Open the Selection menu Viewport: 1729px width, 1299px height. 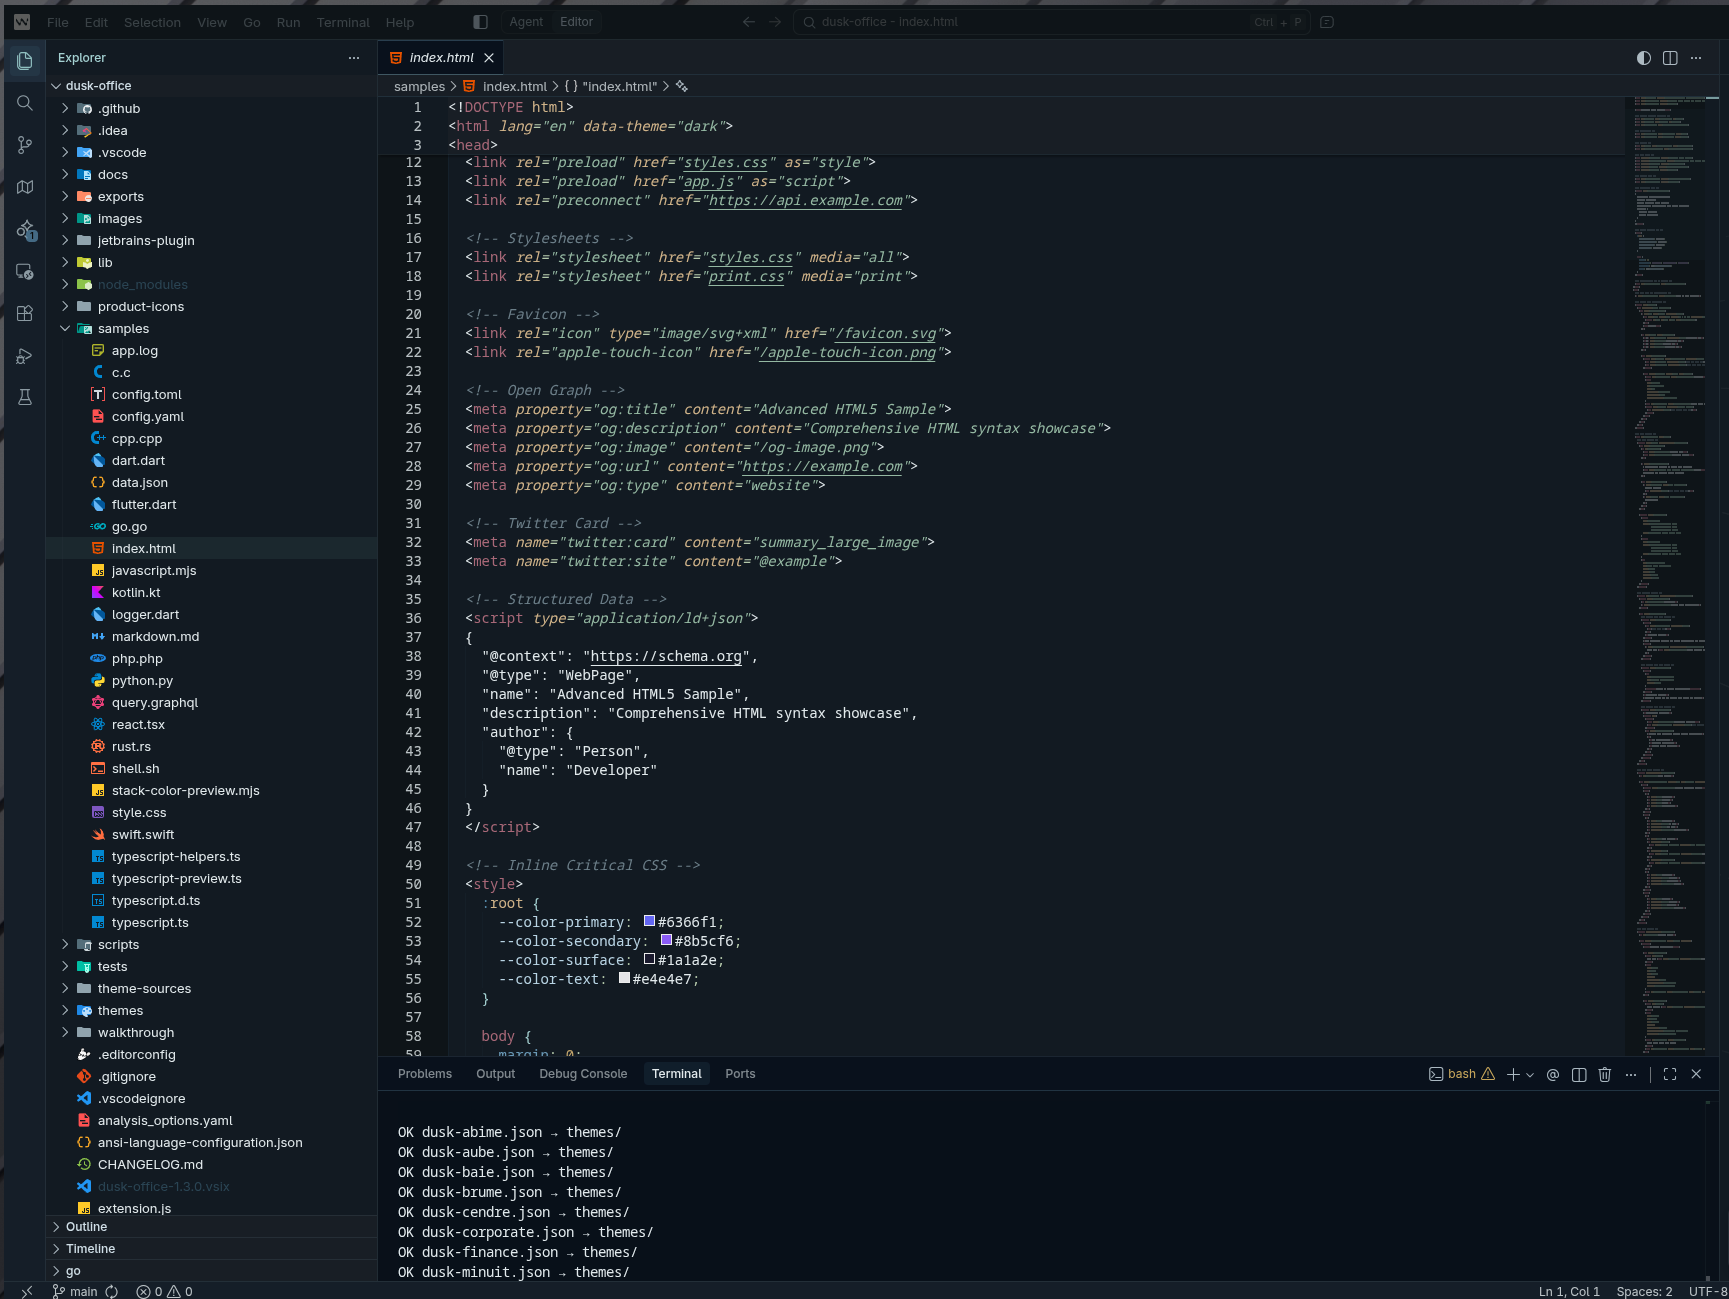point(152,22)
